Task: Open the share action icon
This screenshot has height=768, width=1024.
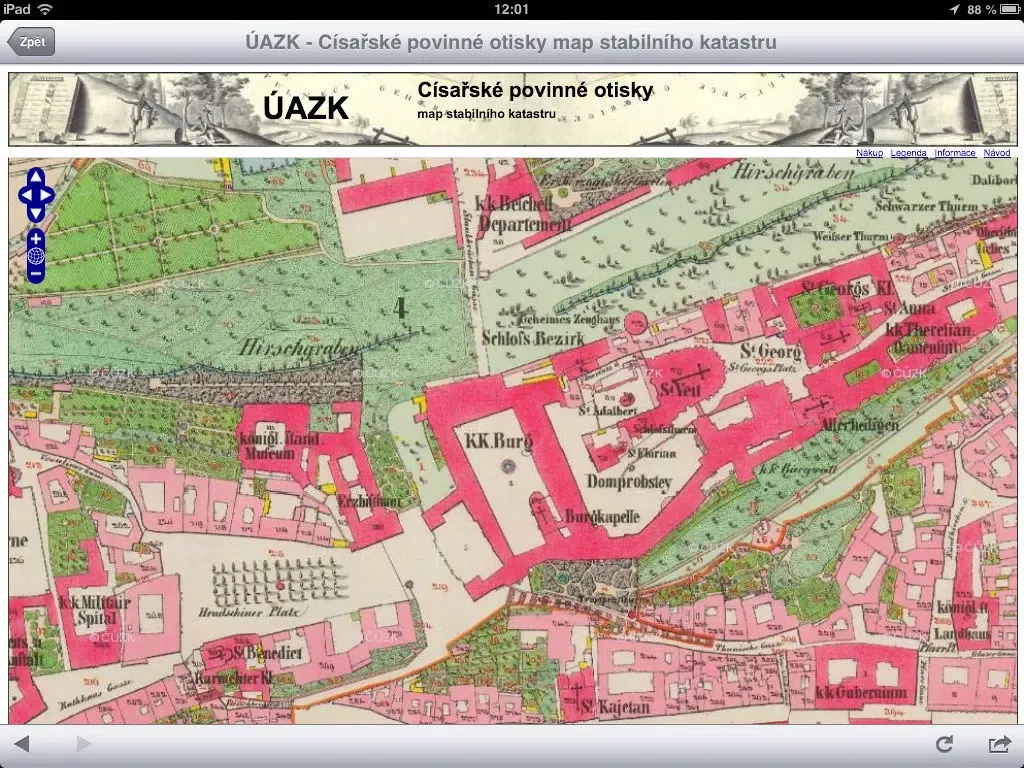Action: click(1000, 744)
